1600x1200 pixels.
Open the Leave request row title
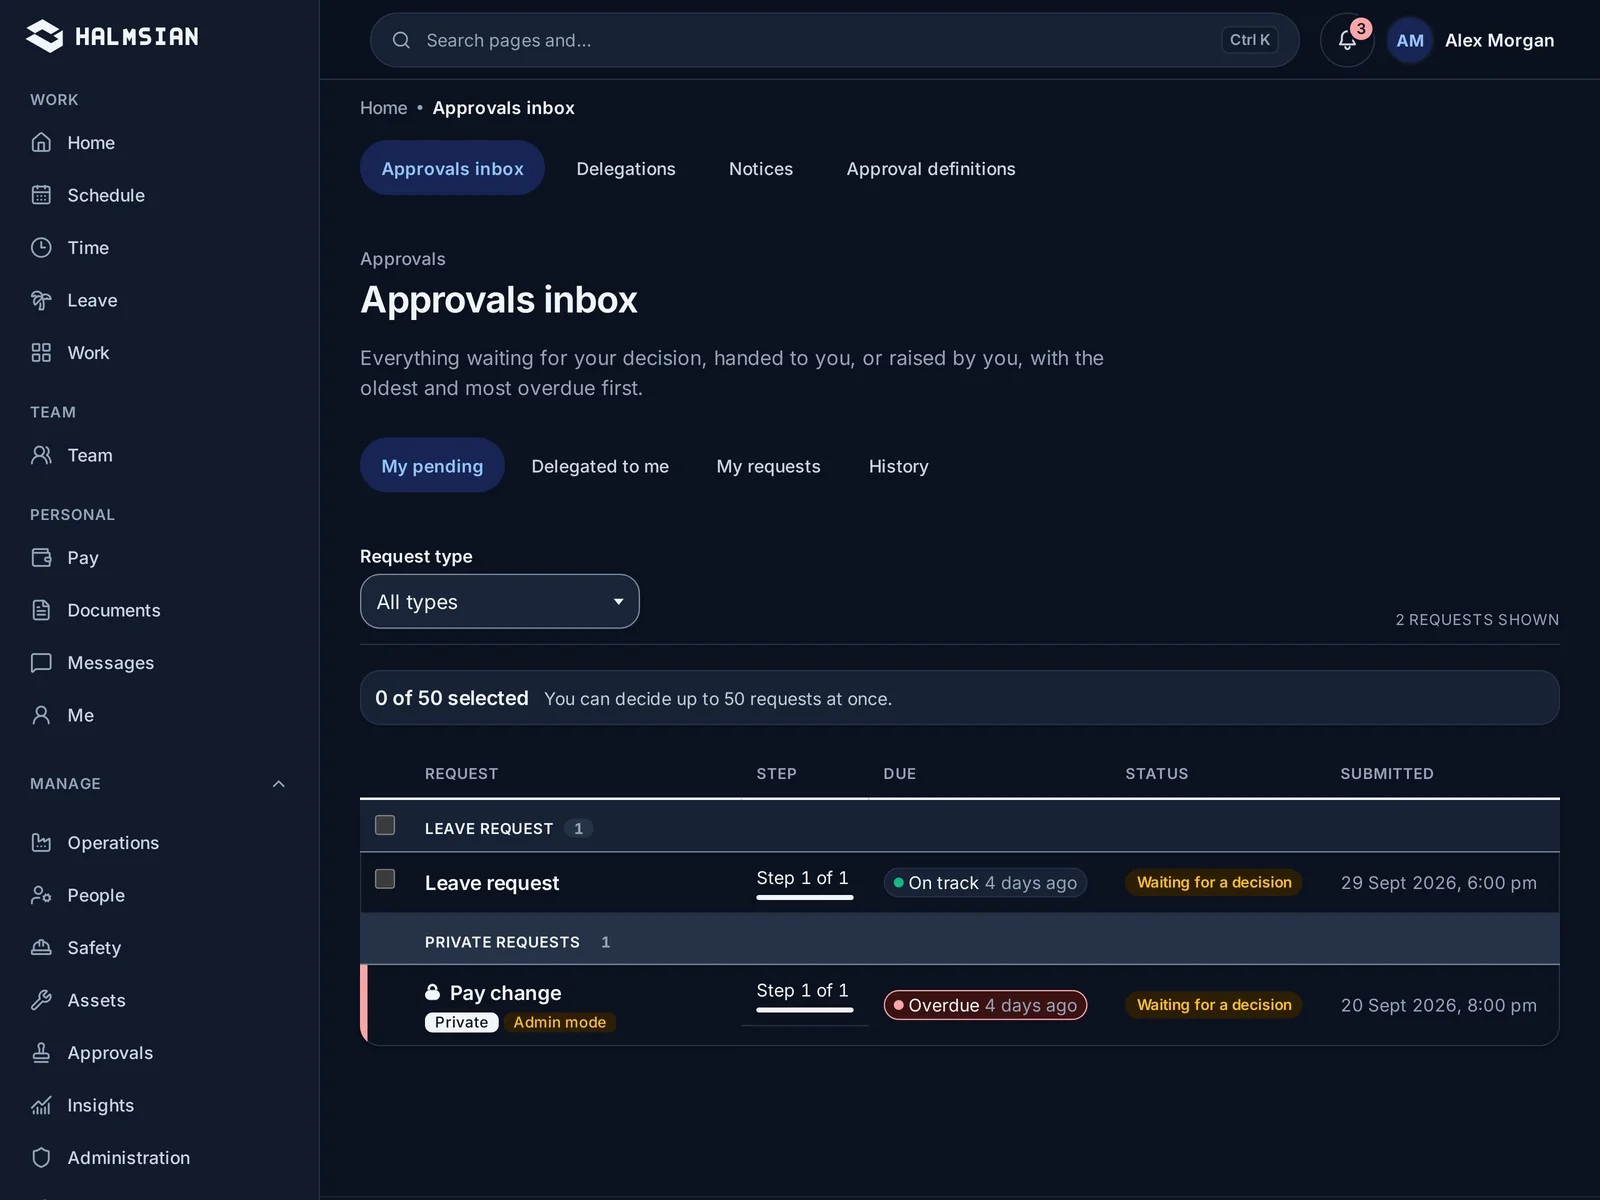(x=492, y=883)
